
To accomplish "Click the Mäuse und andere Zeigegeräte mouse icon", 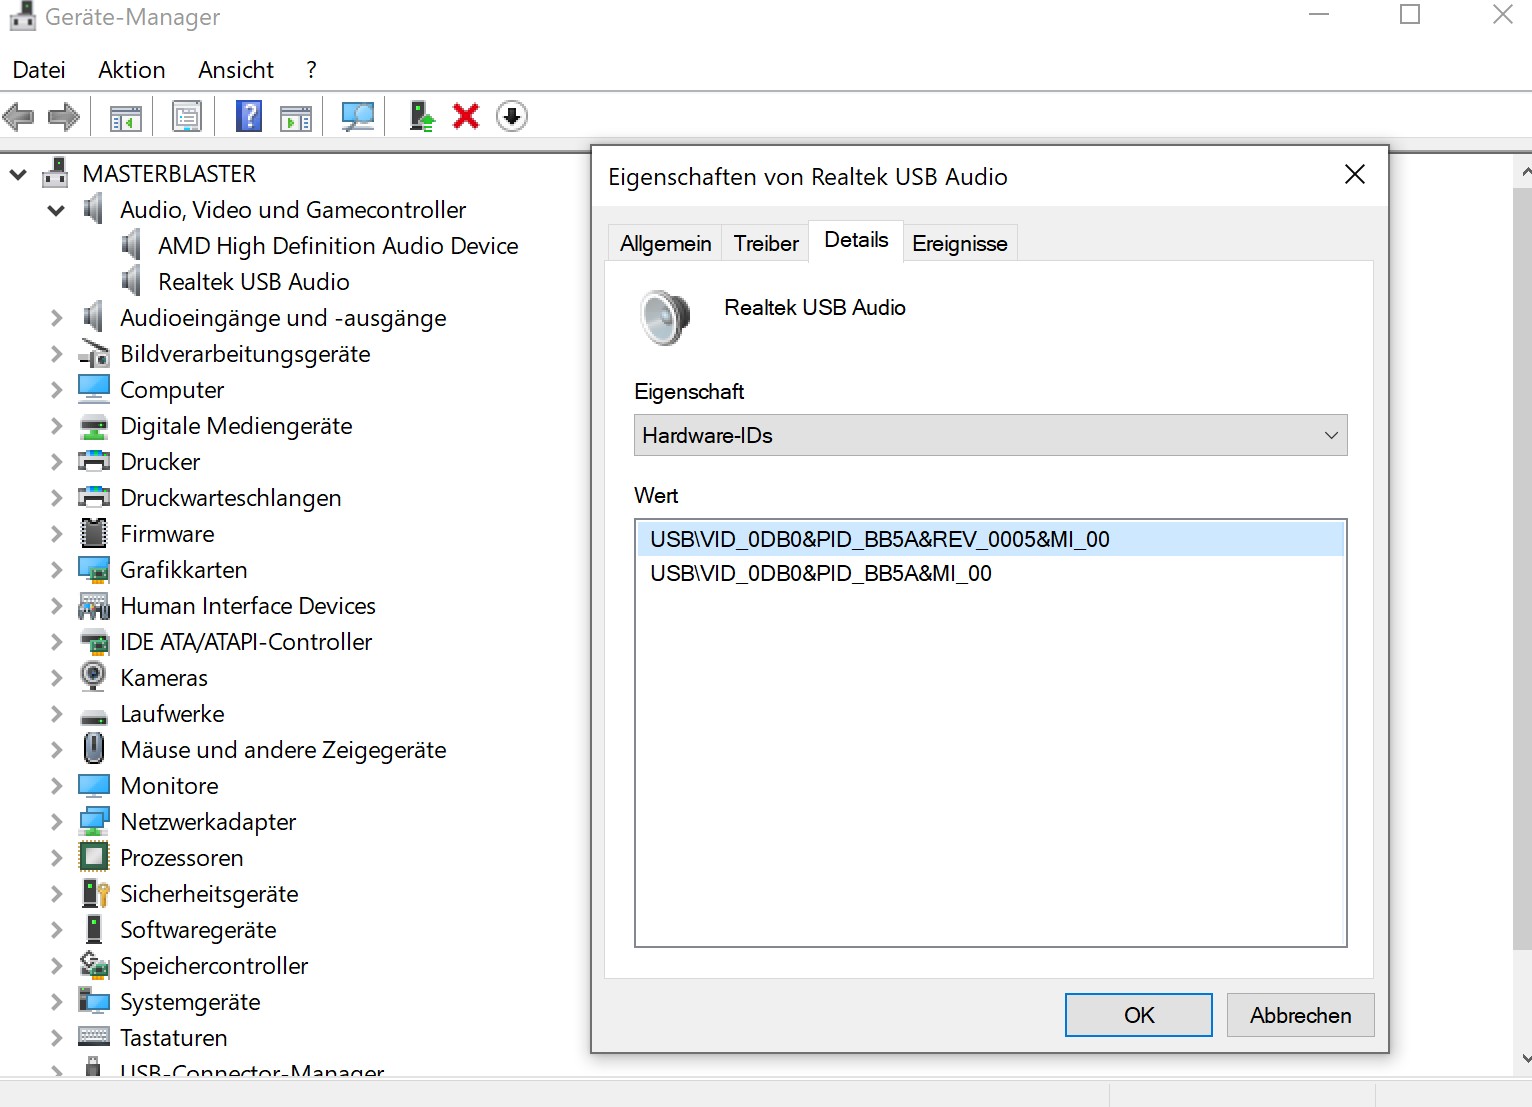I will [94, 749].
